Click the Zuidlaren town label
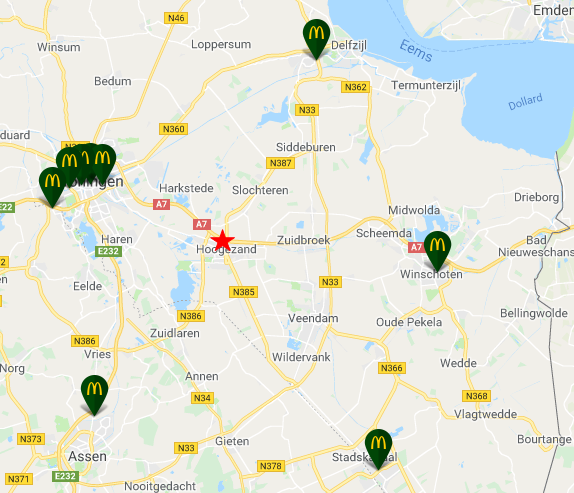The image size is (574, 493). (x=175, y=333)
